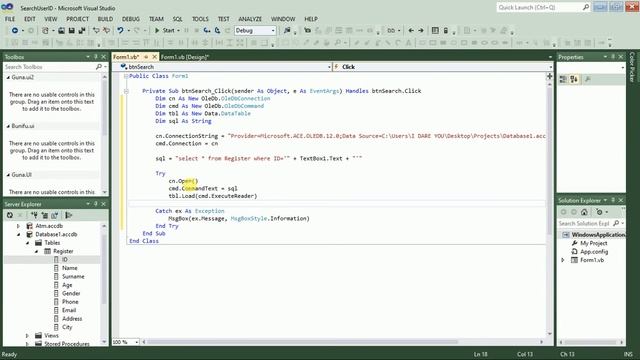The width and height of the screenshot is (640, 360).
Task: Collapse the Register table node
Action: click(36, 251)
